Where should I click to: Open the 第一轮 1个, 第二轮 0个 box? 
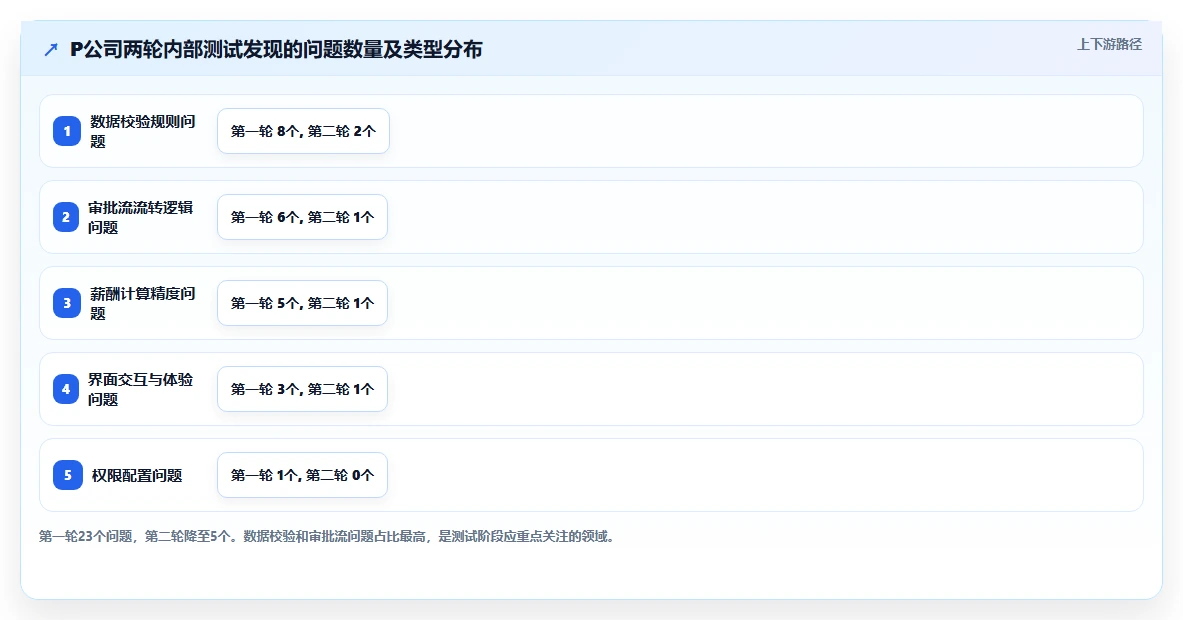pyautogui.click(x=303, y=475)
